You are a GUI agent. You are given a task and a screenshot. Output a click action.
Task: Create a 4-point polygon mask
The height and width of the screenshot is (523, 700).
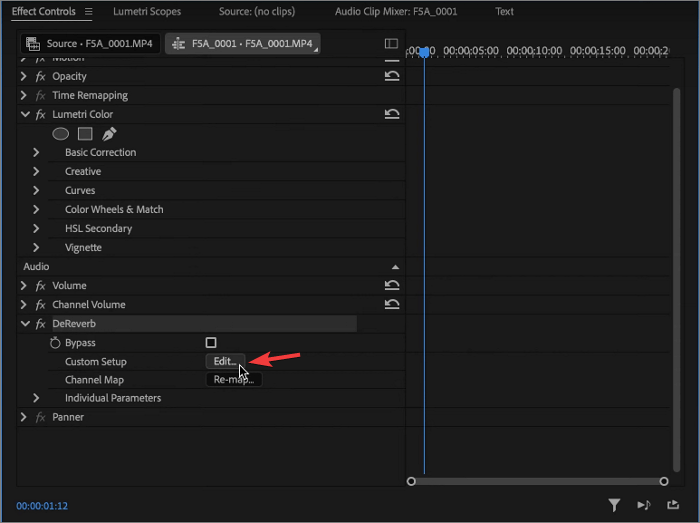85,134
